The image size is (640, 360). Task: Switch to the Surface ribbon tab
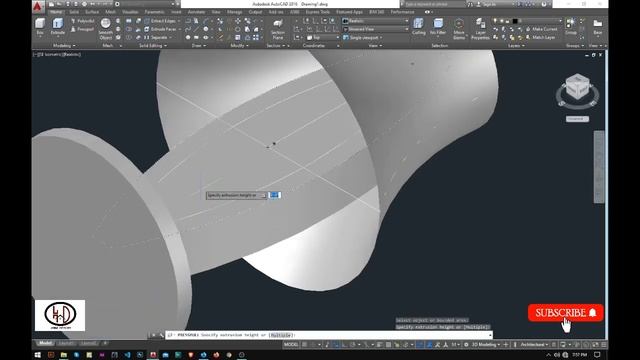(92, 12)
